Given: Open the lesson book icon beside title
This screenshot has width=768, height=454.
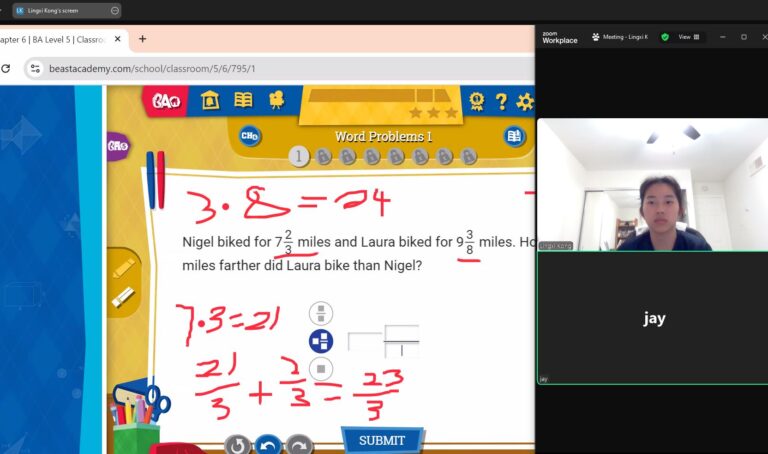Looking at the screenshot, I should pos(514,136).
